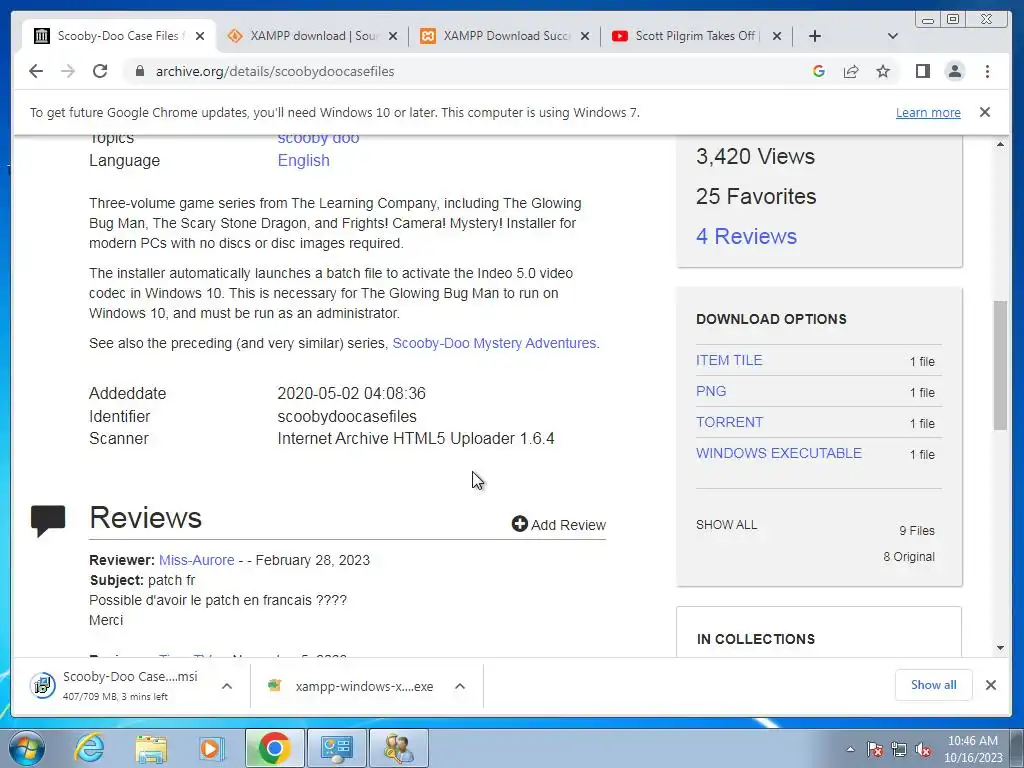Open the 4 Reviews link
Screen dimensions: 1024x768
point(746,236)
